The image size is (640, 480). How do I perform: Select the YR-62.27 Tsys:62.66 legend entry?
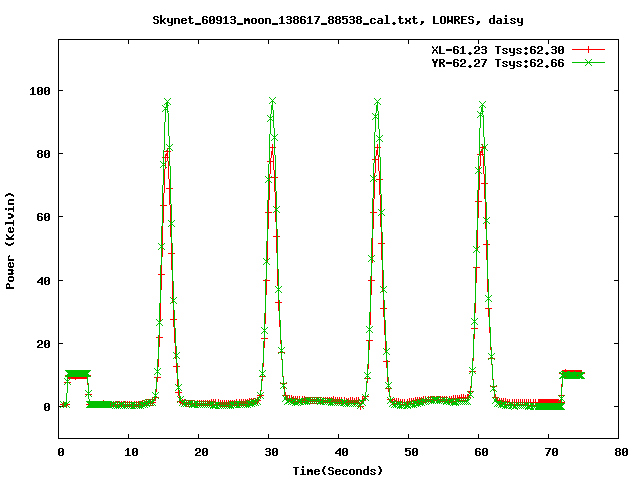pyautogui.click(x=498, y=63)
